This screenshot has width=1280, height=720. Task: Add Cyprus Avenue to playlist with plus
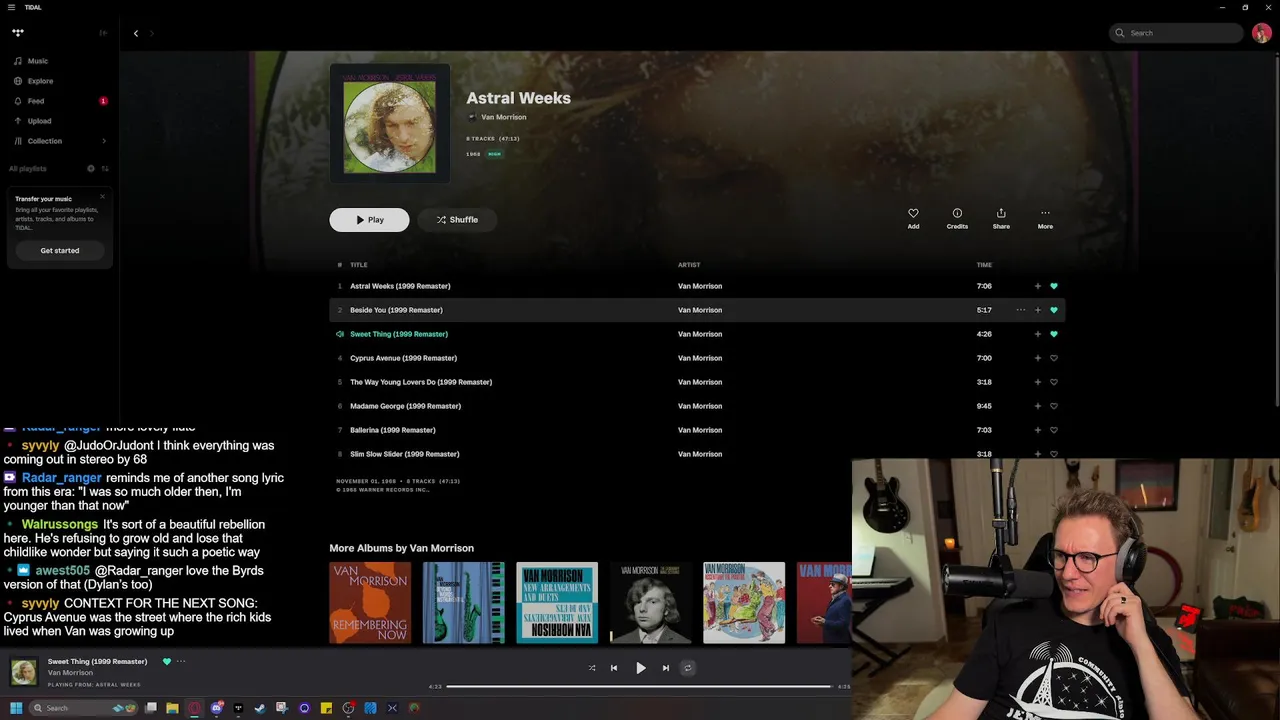click(x=1037, y=358)
